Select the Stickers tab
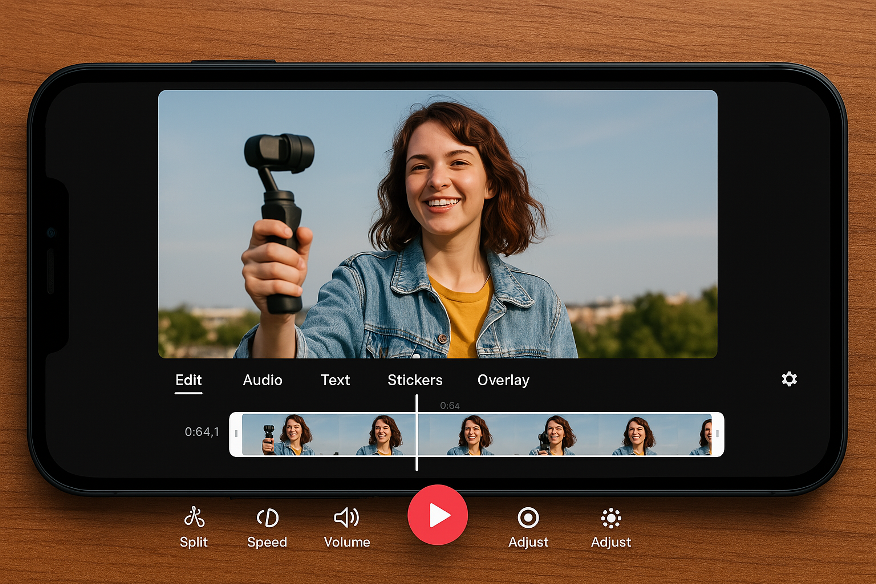 415,380
